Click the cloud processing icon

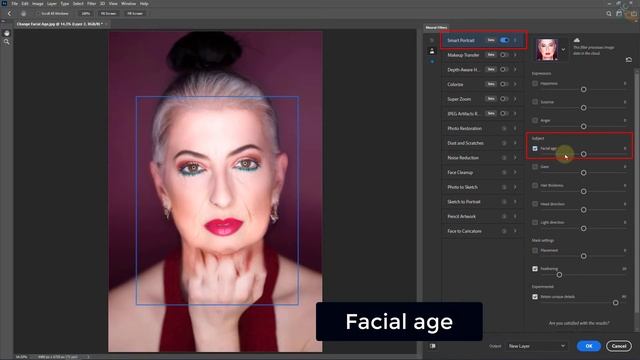(576, 40)
